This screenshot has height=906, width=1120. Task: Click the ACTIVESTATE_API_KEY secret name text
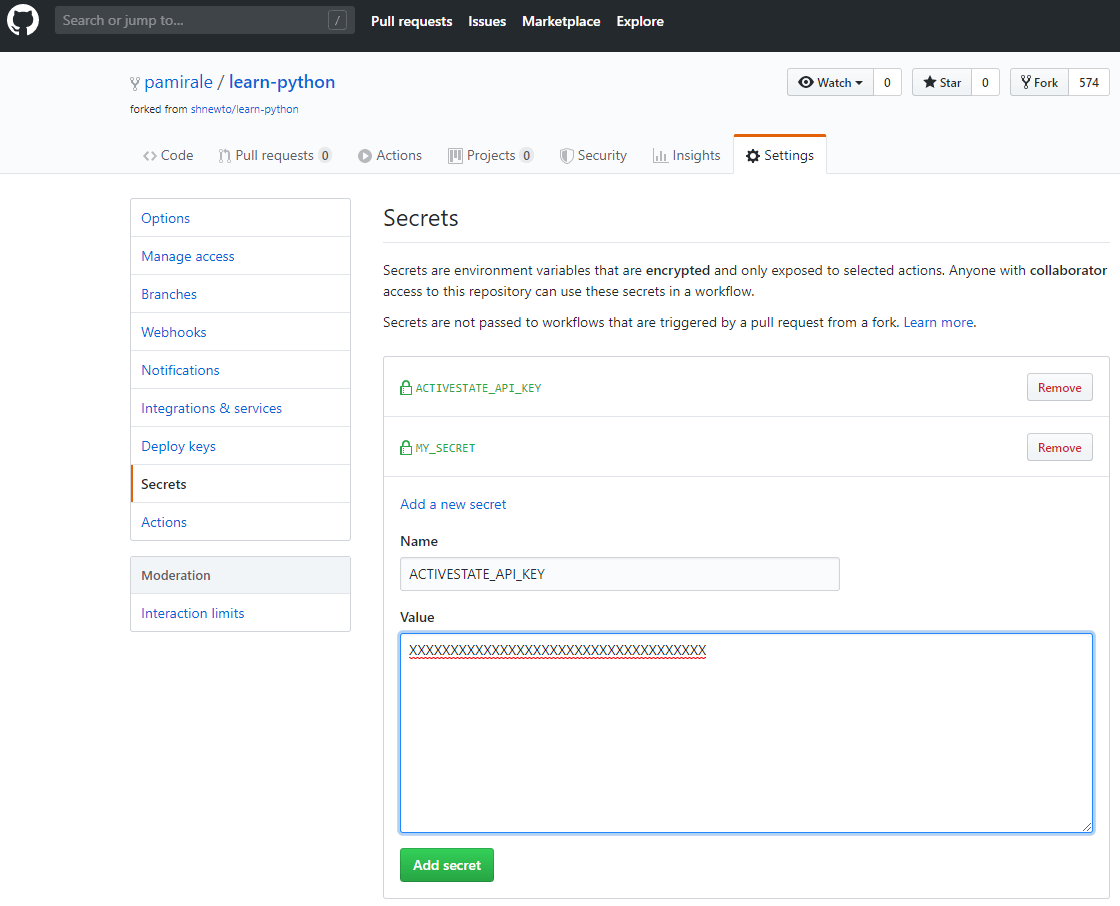click(x=478, y=388)
